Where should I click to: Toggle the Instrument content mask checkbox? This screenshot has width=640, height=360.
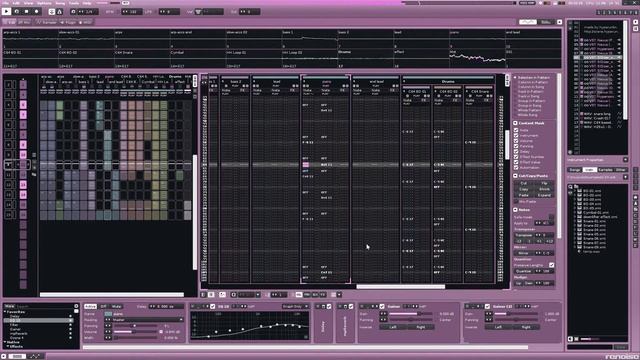pos(516,136)
